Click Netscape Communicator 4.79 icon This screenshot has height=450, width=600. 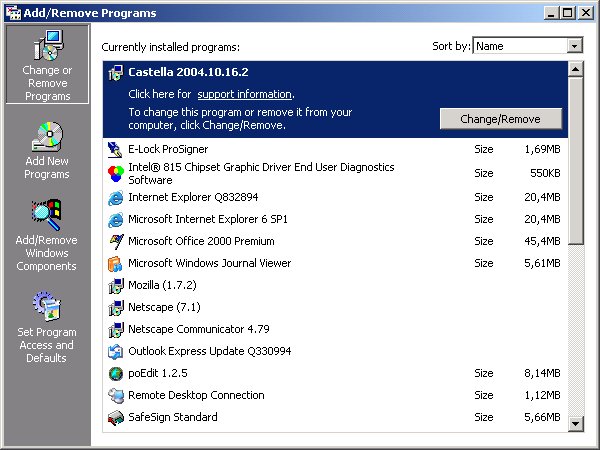[116, 329]
